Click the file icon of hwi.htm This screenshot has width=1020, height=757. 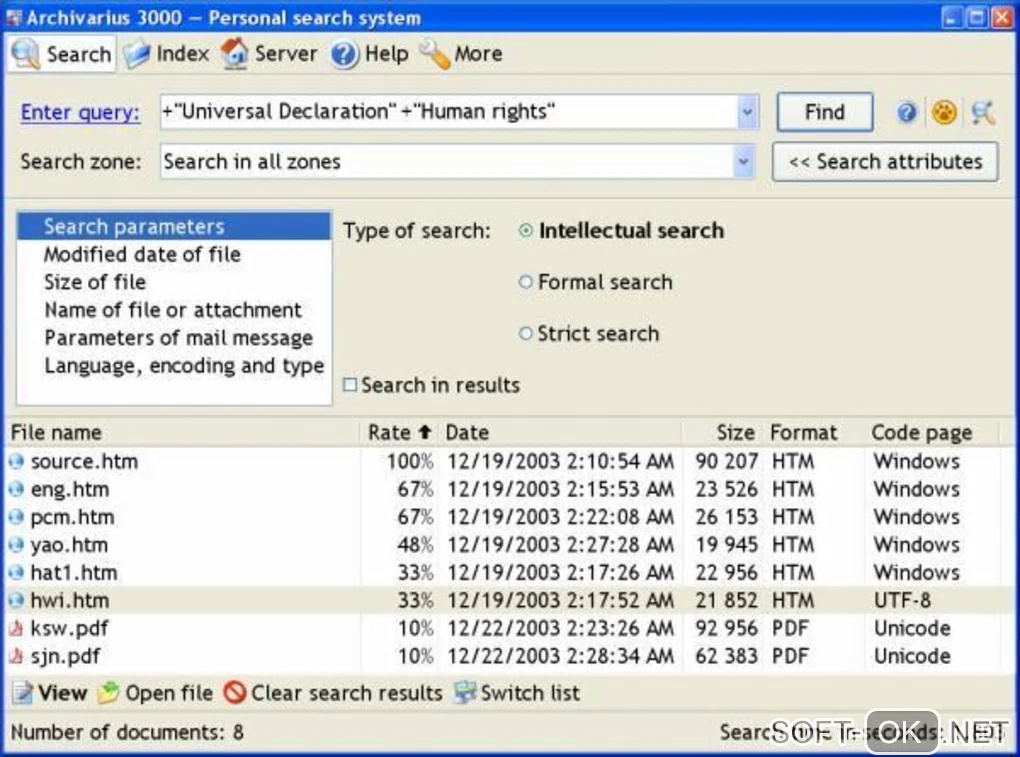pyautogui.click(x=17, y=601)
